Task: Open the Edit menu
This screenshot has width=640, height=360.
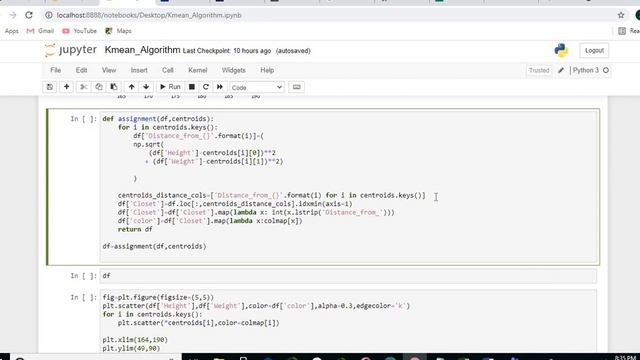Action: click(81, 70)
